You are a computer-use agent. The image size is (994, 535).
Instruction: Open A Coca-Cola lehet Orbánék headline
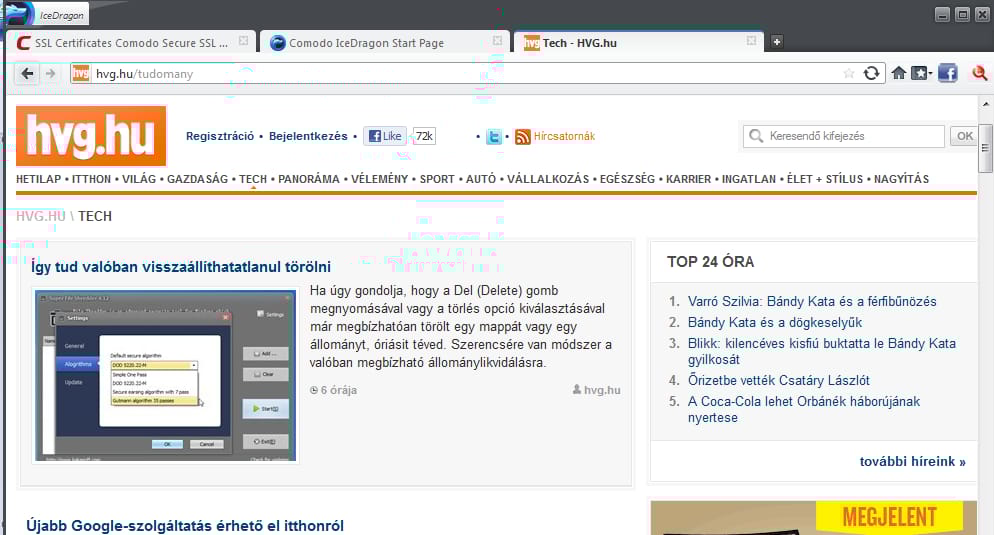804,409
